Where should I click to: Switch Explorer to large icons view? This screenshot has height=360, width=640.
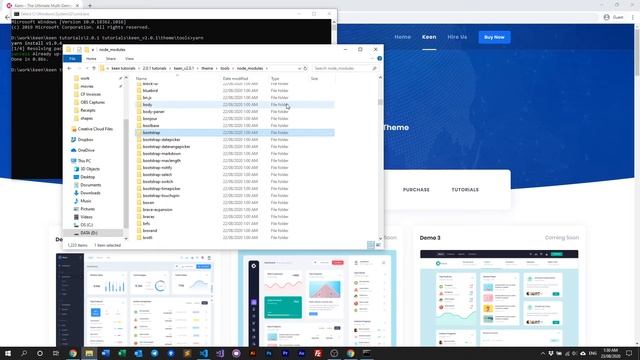(x=378, y=245)
